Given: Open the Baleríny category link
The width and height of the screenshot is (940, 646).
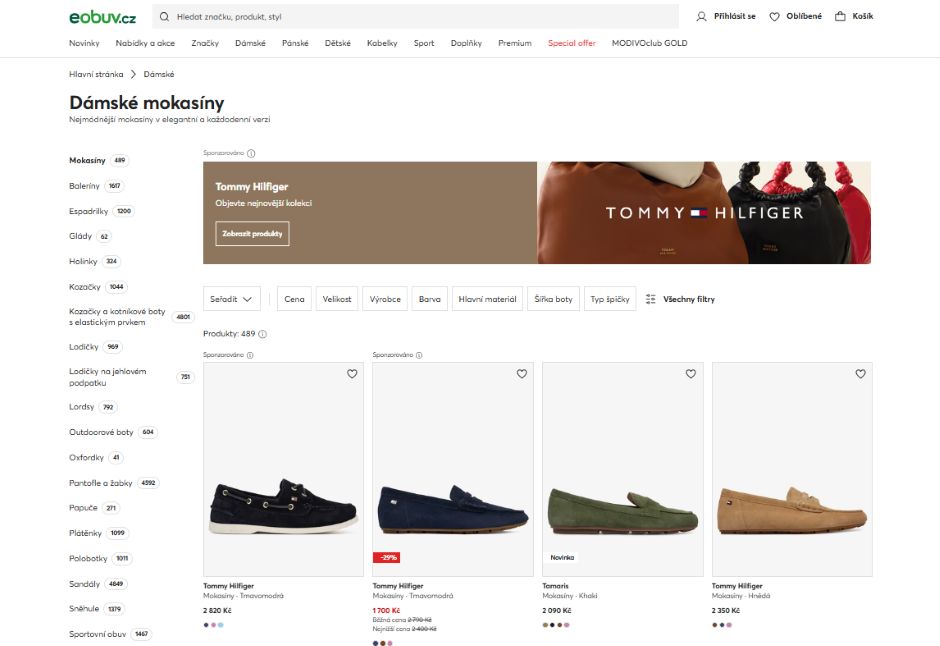Looking at the screenshot, I should [x=84, y=186].
